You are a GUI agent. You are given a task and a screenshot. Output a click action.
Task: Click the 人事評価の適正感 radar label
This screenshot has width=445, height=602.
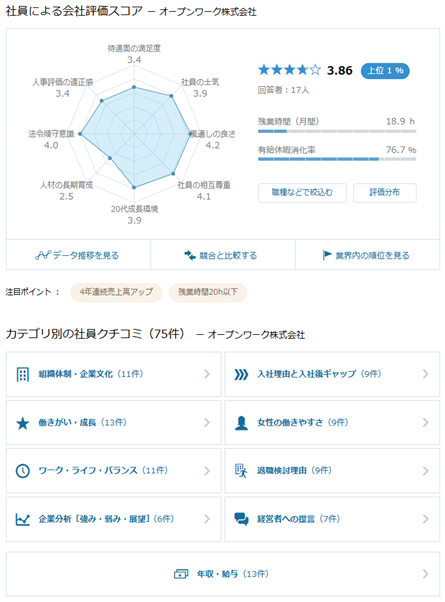62,82
